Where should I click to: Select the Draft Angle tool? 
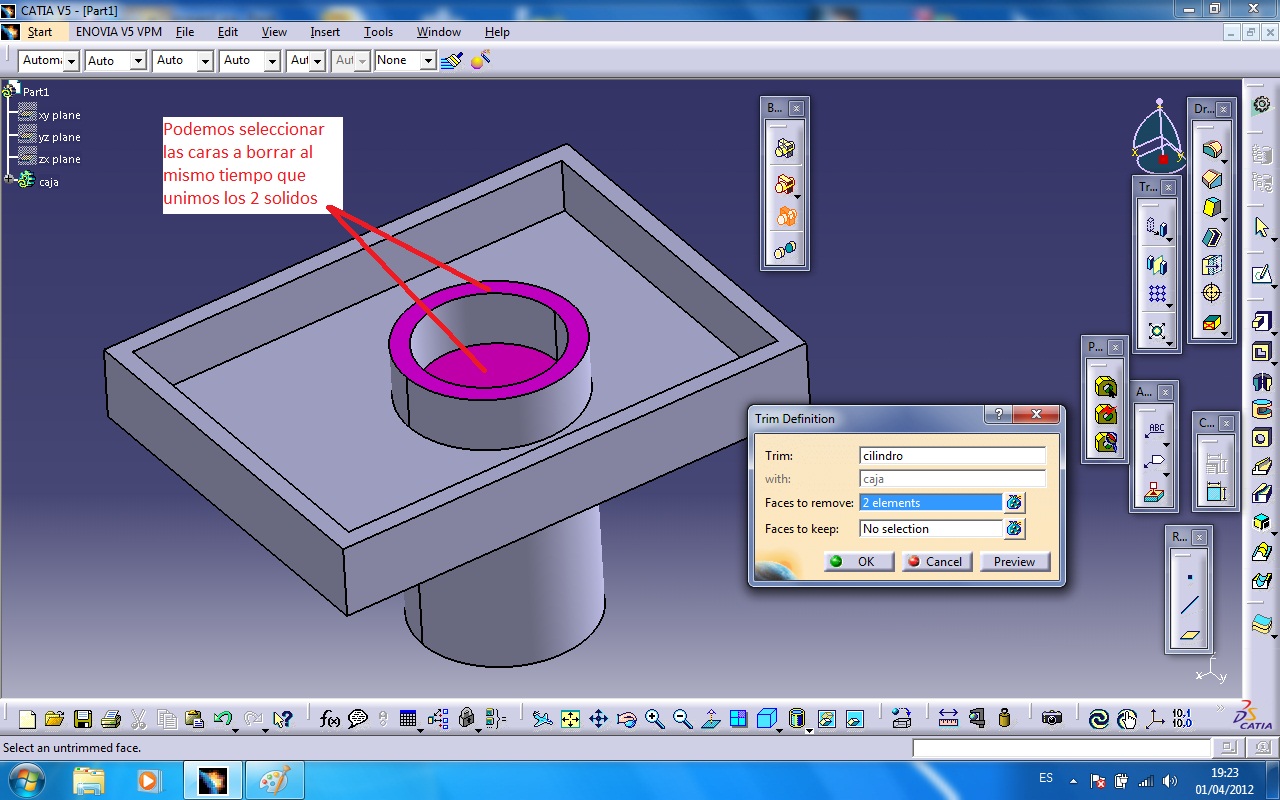click(1212, 209)
